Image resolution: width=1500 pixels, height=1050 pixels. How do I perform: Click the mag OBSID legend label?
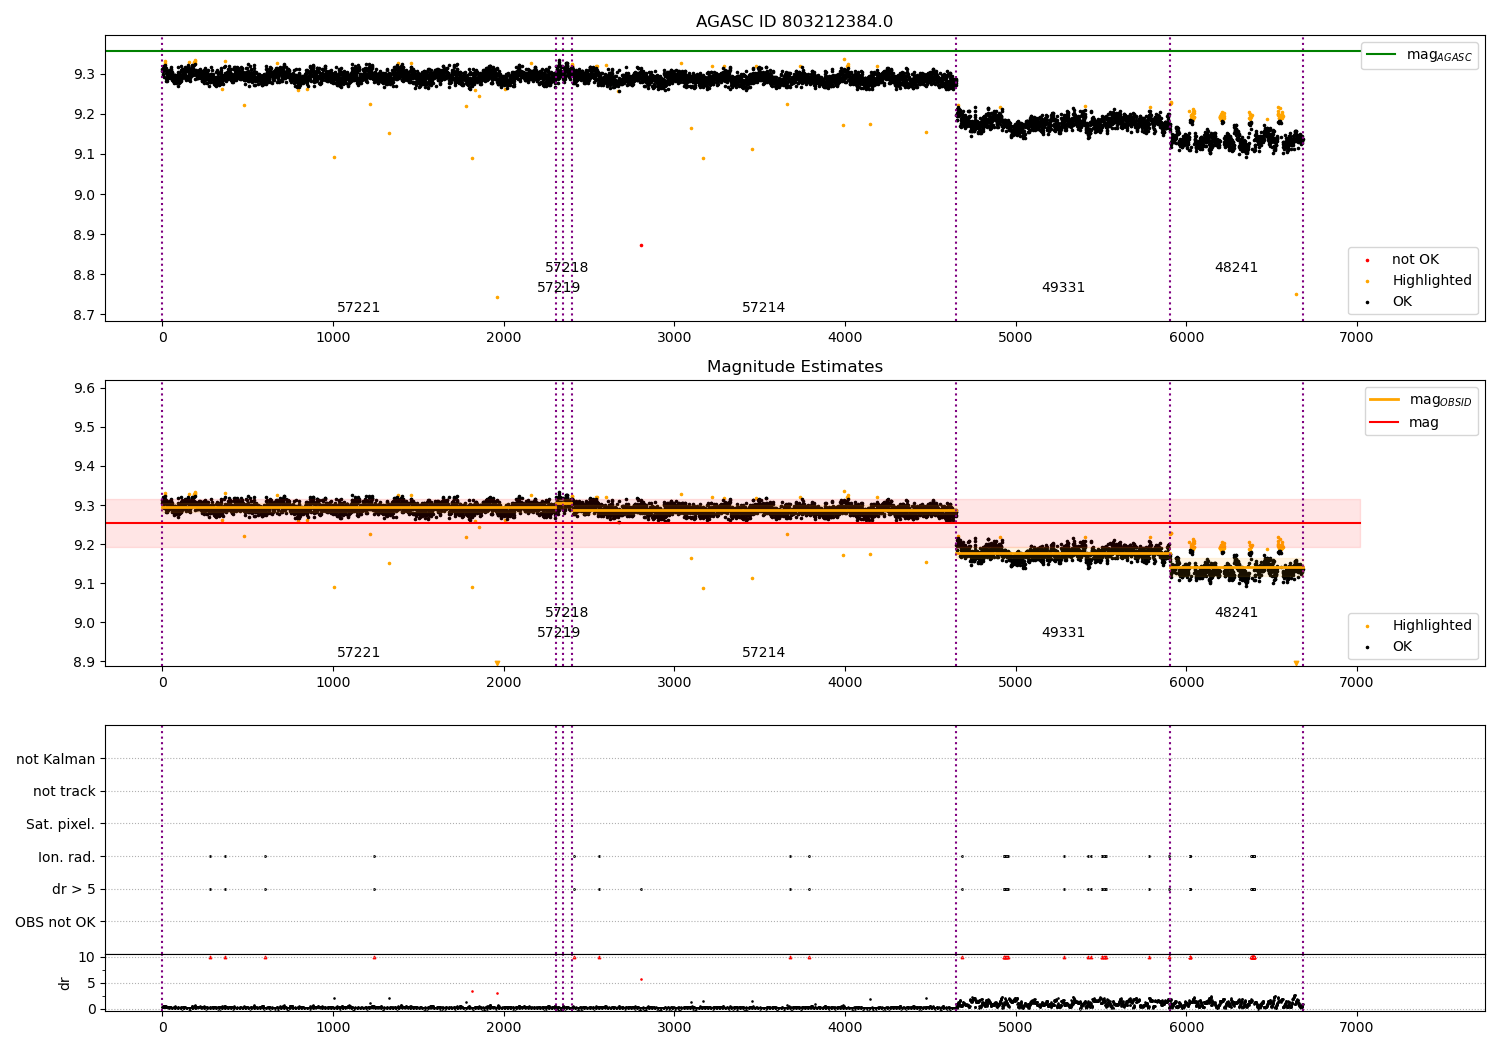coord(1440,400)
